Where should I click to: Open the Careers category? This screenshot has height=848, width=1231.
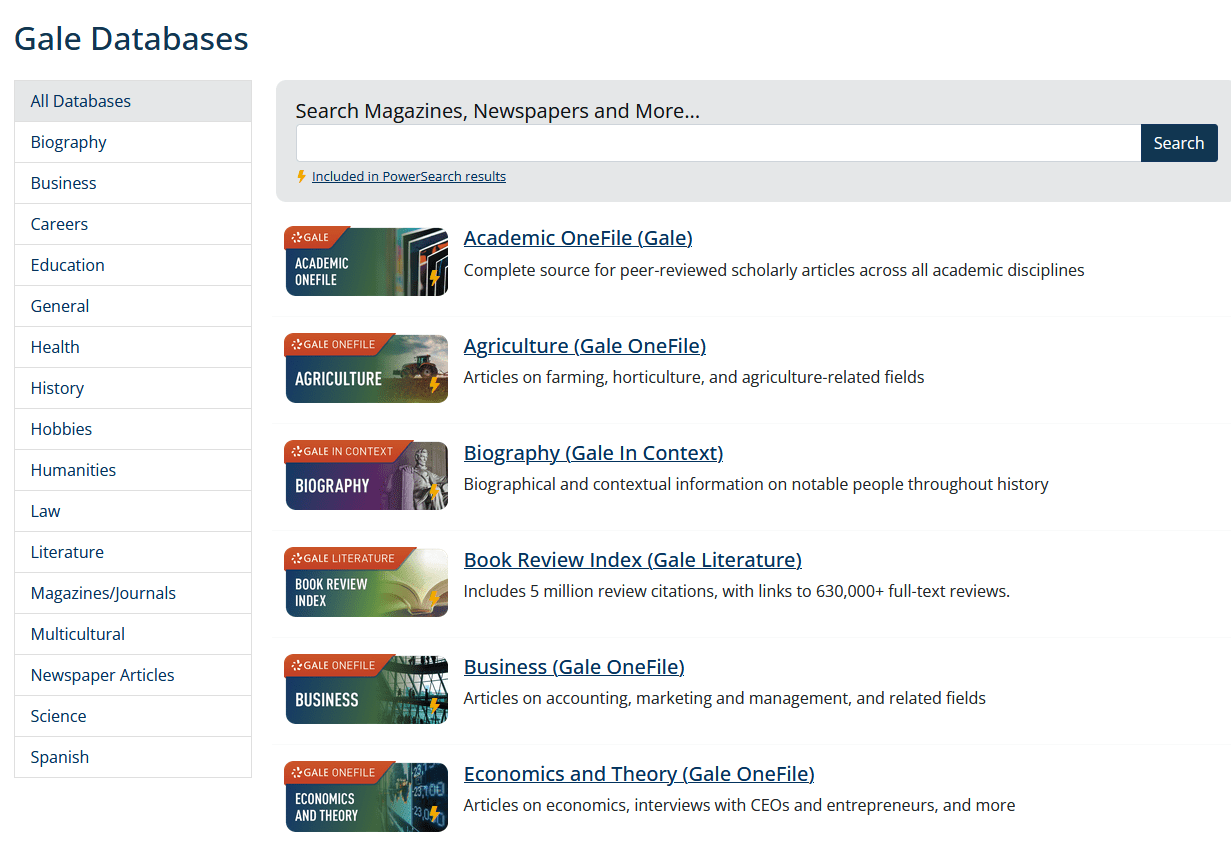tap(133, 224)
